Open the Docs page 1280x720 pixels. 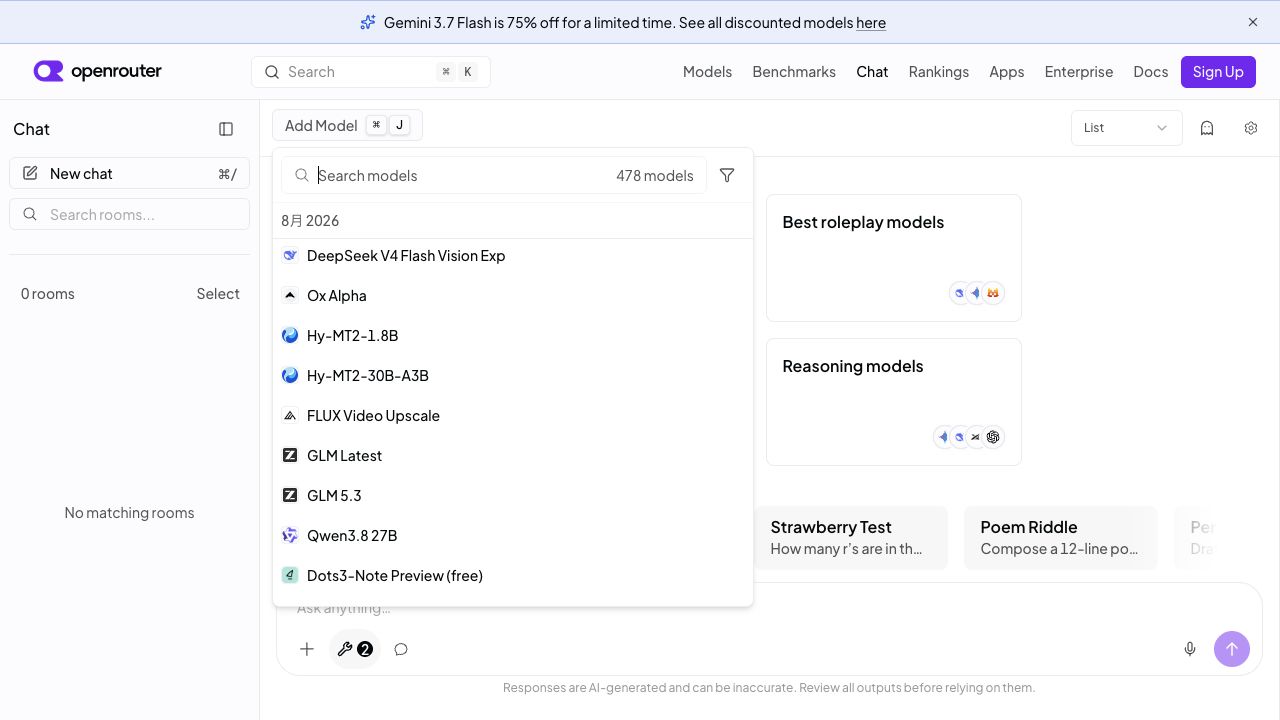point(1150,72)
